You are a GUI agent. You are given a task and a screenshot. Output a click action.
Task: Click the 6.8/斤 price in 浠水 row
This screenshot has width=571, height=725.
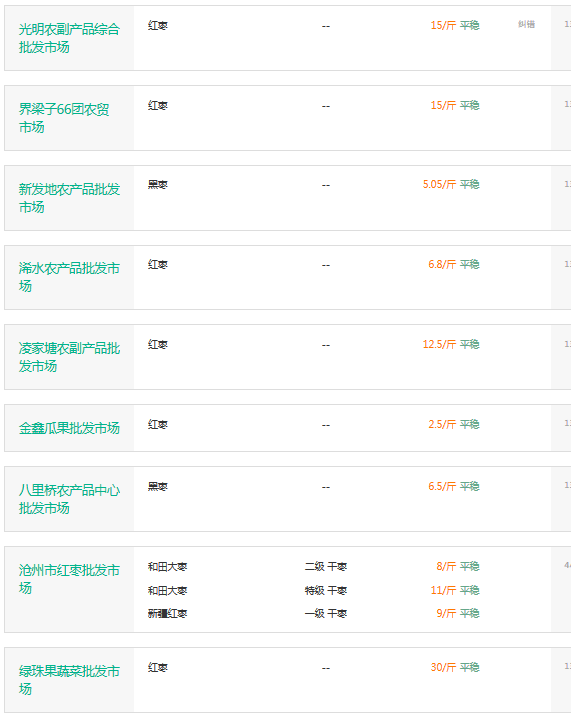coord(442,264)
